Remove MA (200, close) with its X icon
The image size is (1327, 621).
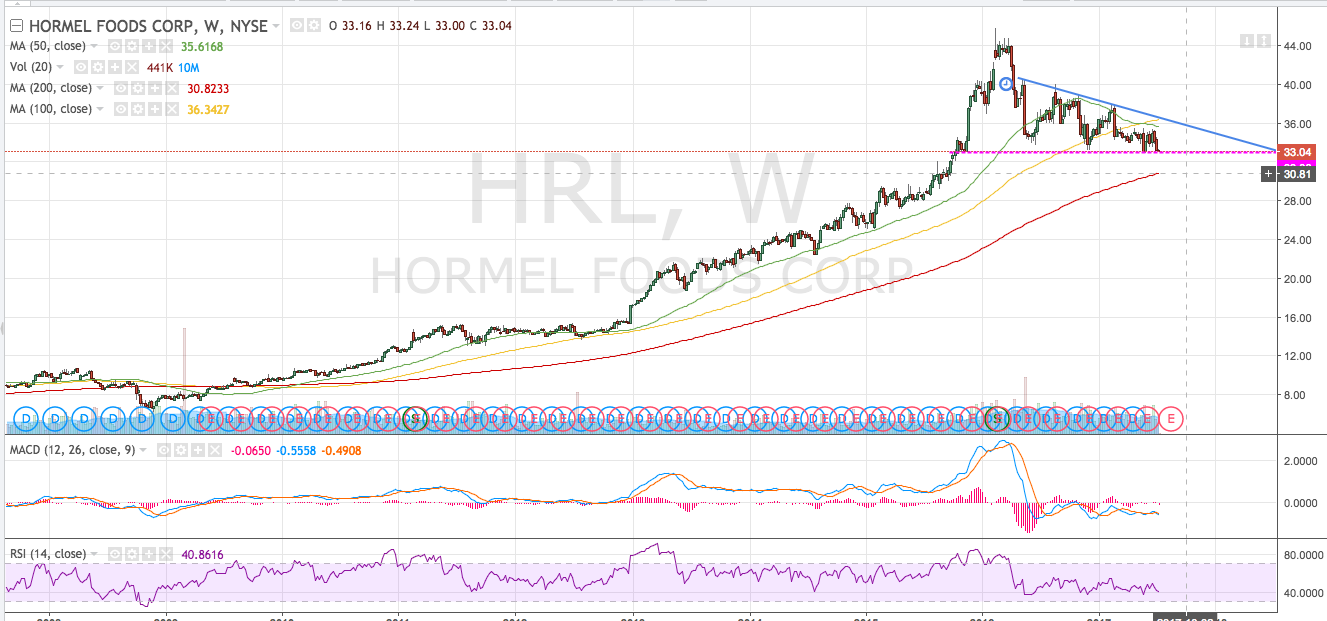click(170, 88)
